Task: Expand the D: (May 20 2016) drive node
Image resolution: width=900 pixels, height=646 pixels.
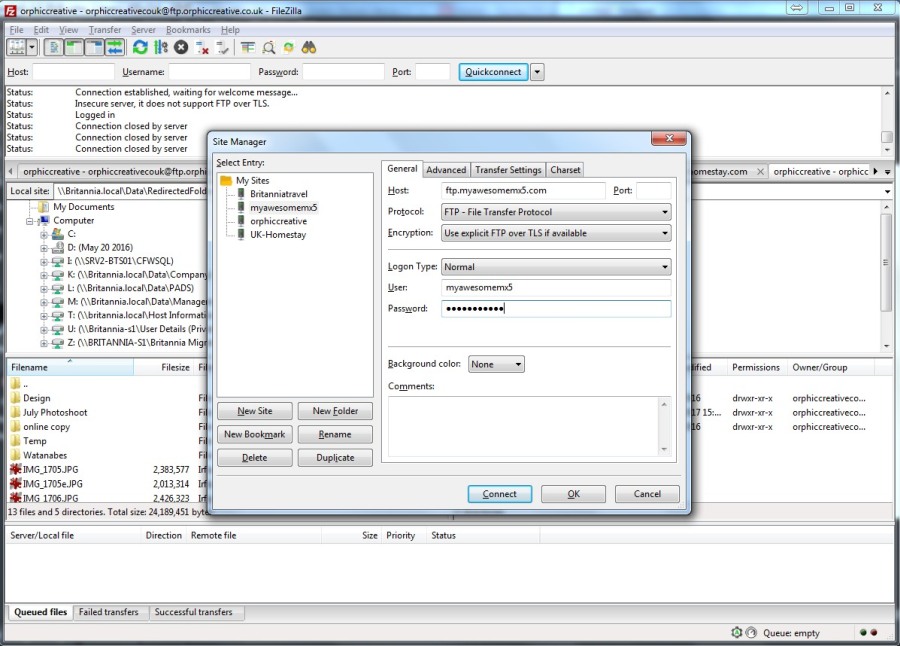Action: tap(44, 248)
